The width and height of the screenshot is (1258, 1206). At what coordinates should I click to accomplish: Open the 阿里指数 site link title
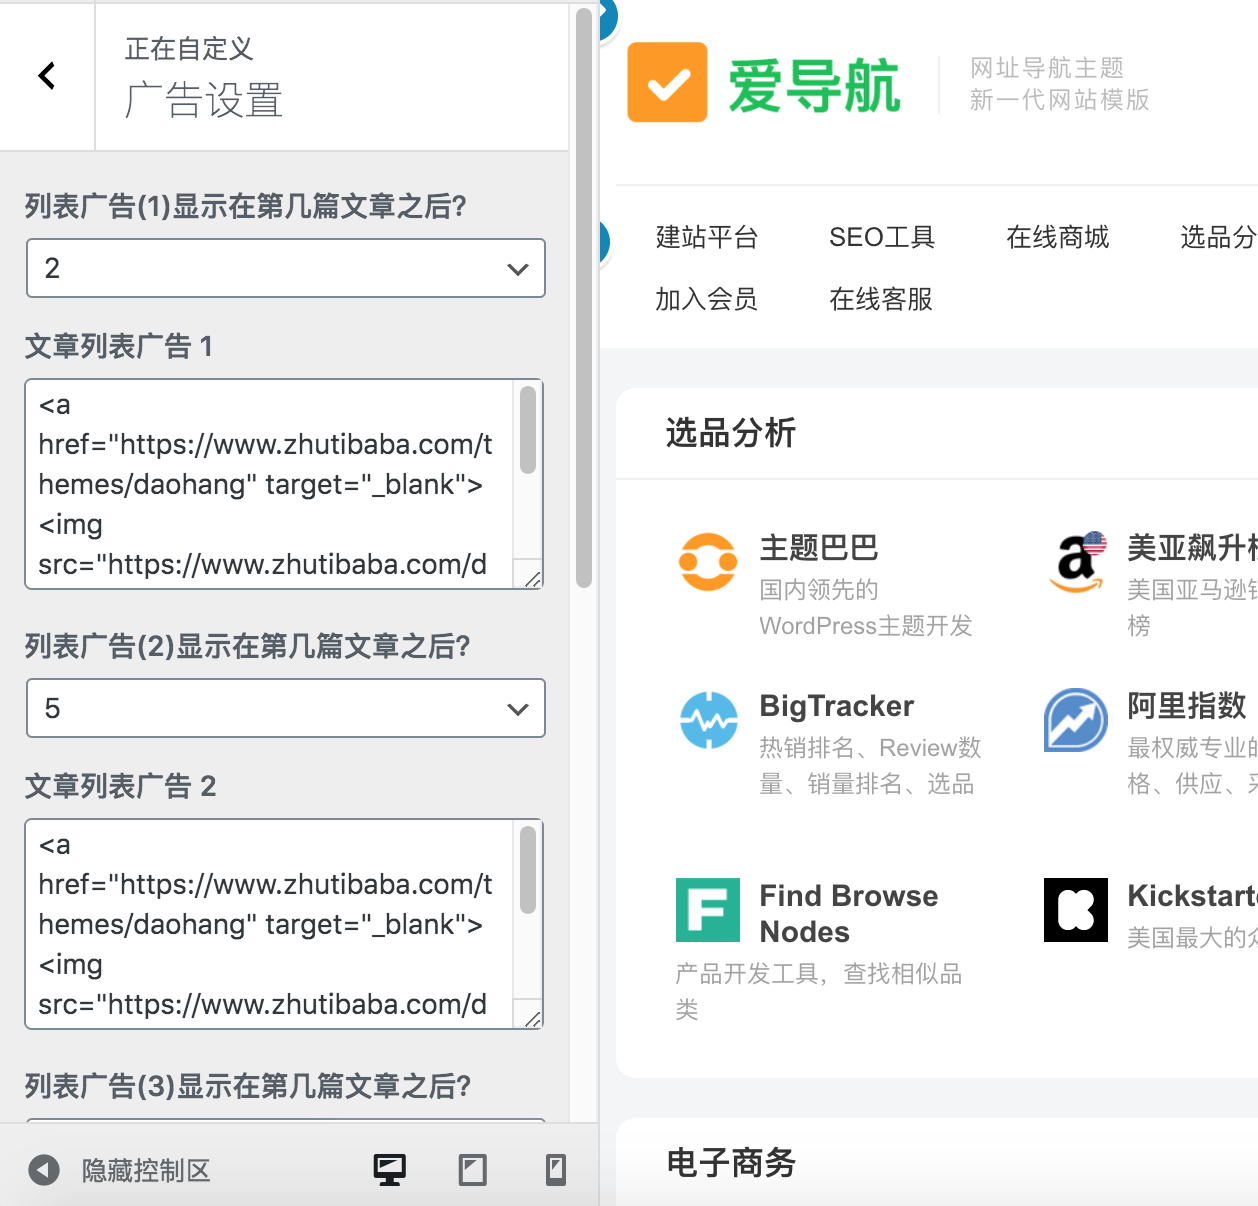click(1187, 706)
